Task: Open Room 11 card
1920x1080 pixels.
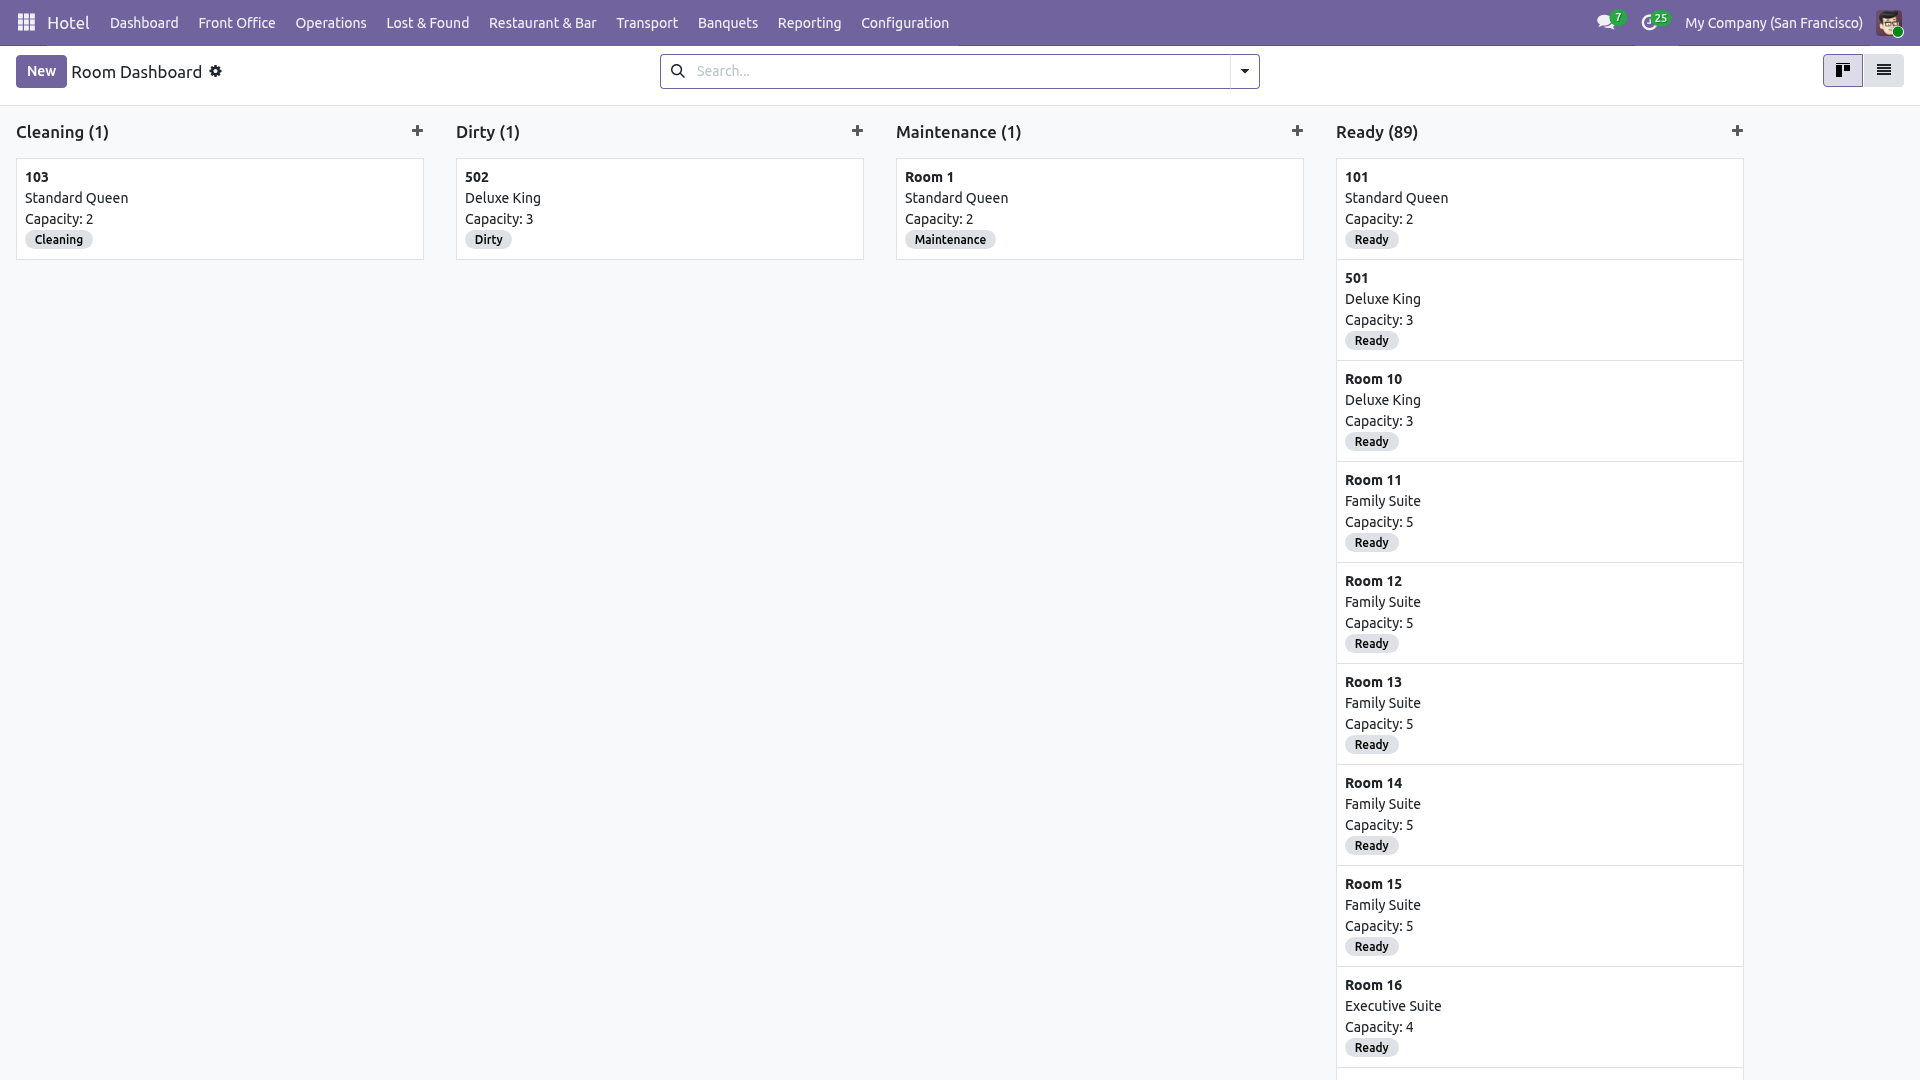Action: point(1540,512)
